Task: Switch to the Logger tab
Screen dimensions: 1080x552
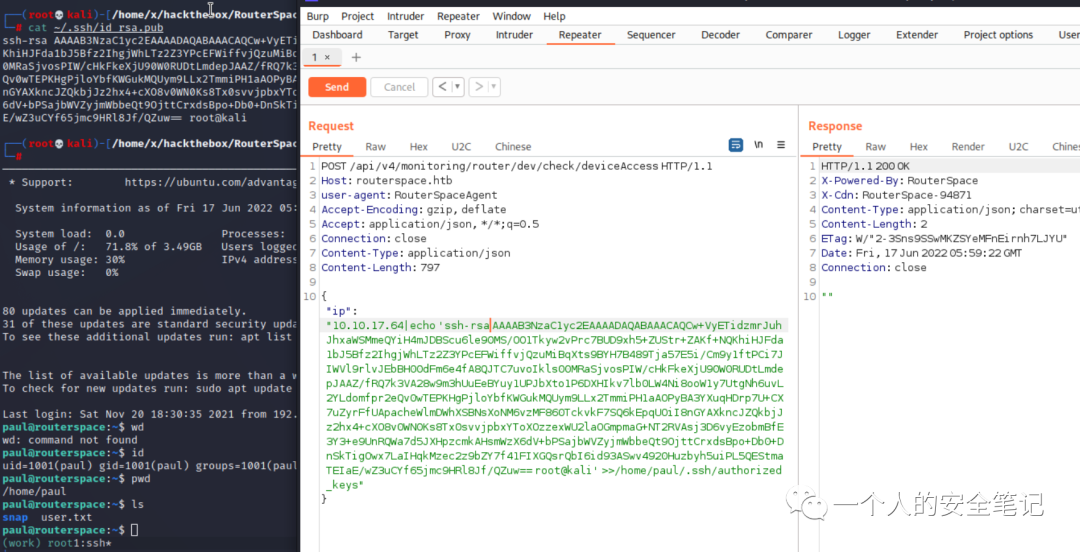Action: point(854,34)
